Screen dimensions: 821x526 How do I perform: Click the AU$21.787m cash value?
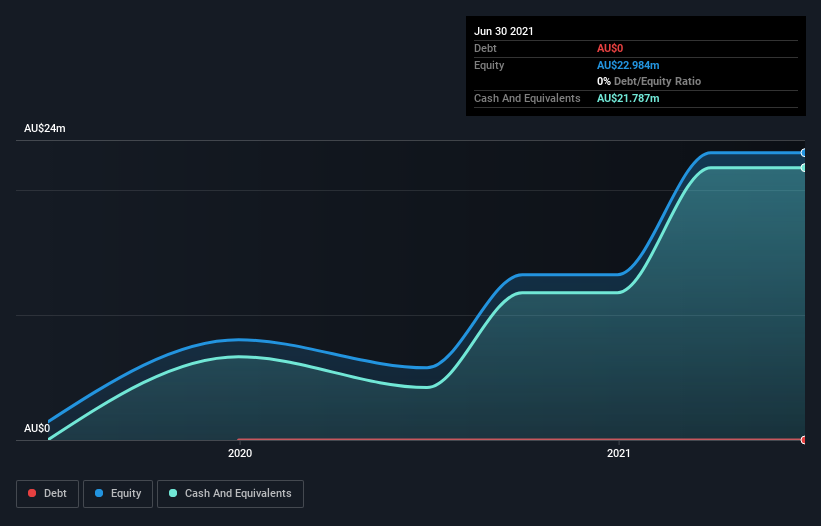628,98
